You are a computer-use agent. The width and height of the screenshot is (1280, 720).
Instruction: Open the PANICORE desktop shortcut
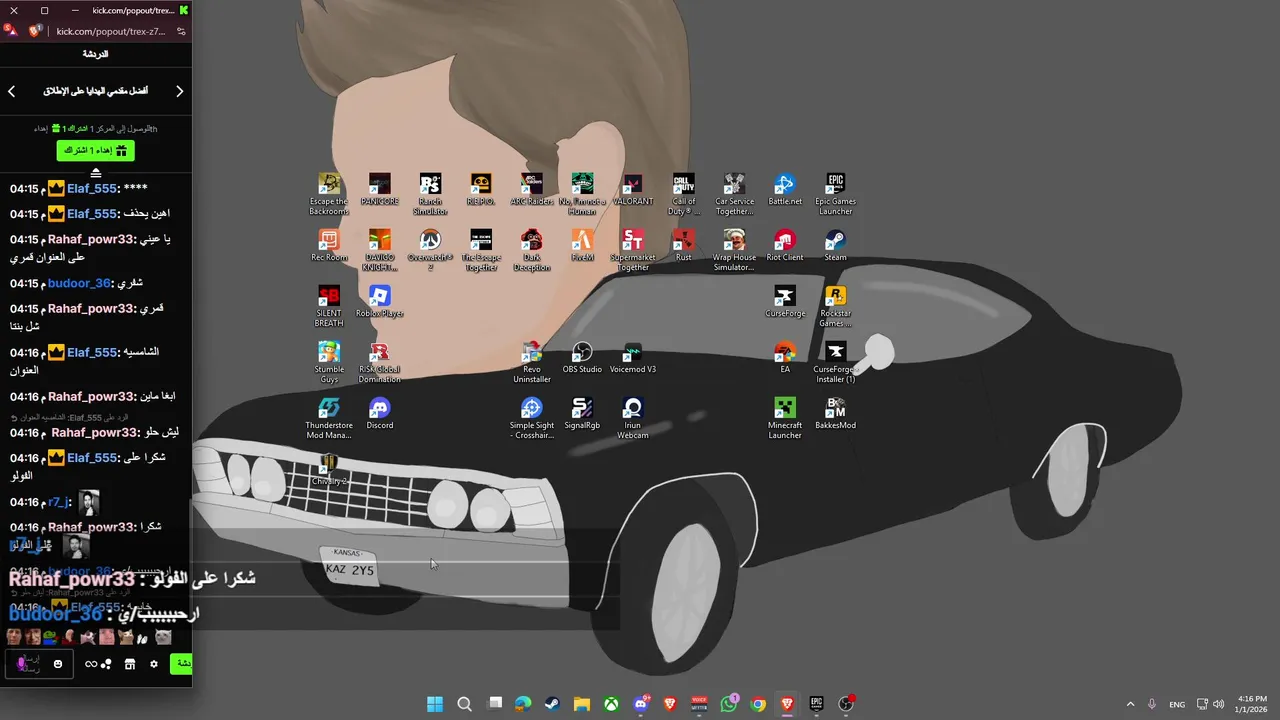coord(379,189)
